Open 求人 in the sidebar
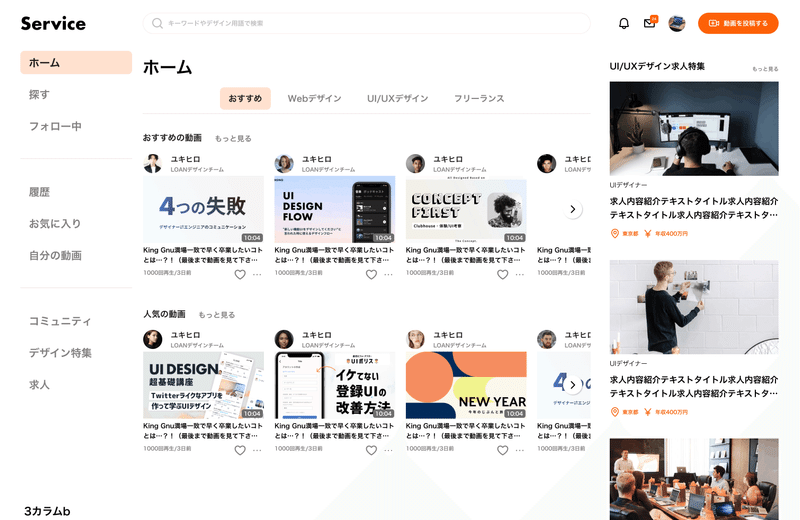The height and width of the screenshot is (520, 800). tap(39, 384)
